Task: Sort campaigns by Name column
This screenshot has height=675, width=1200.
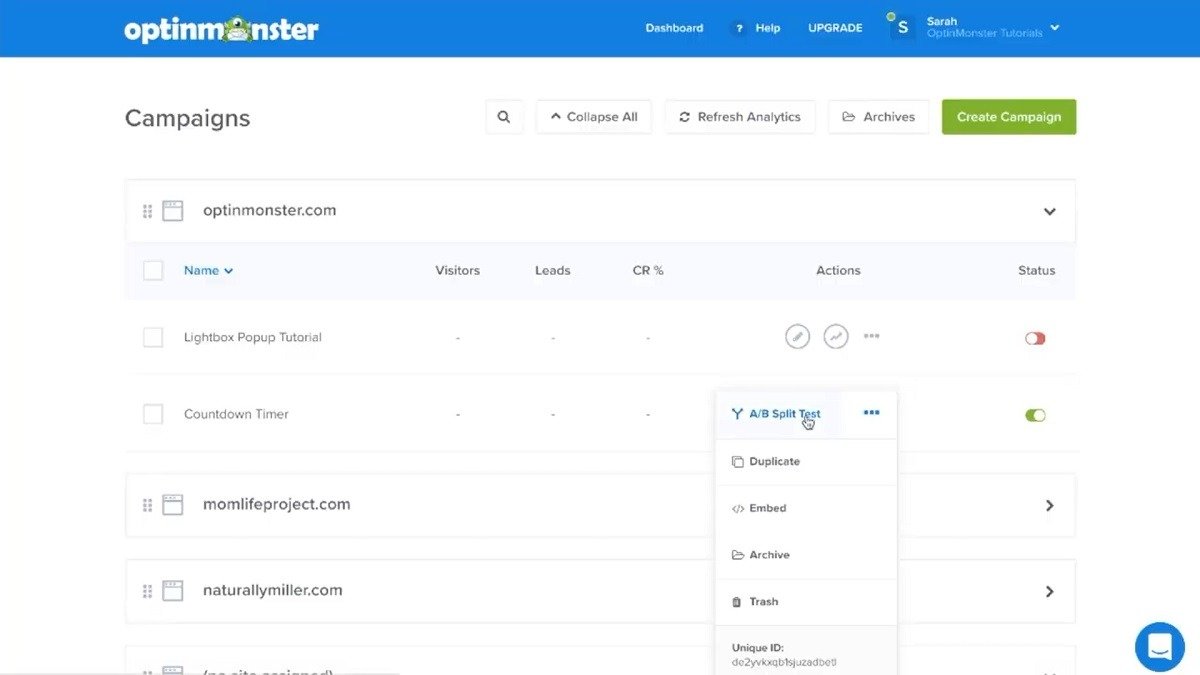Action: tap(208, 270)
